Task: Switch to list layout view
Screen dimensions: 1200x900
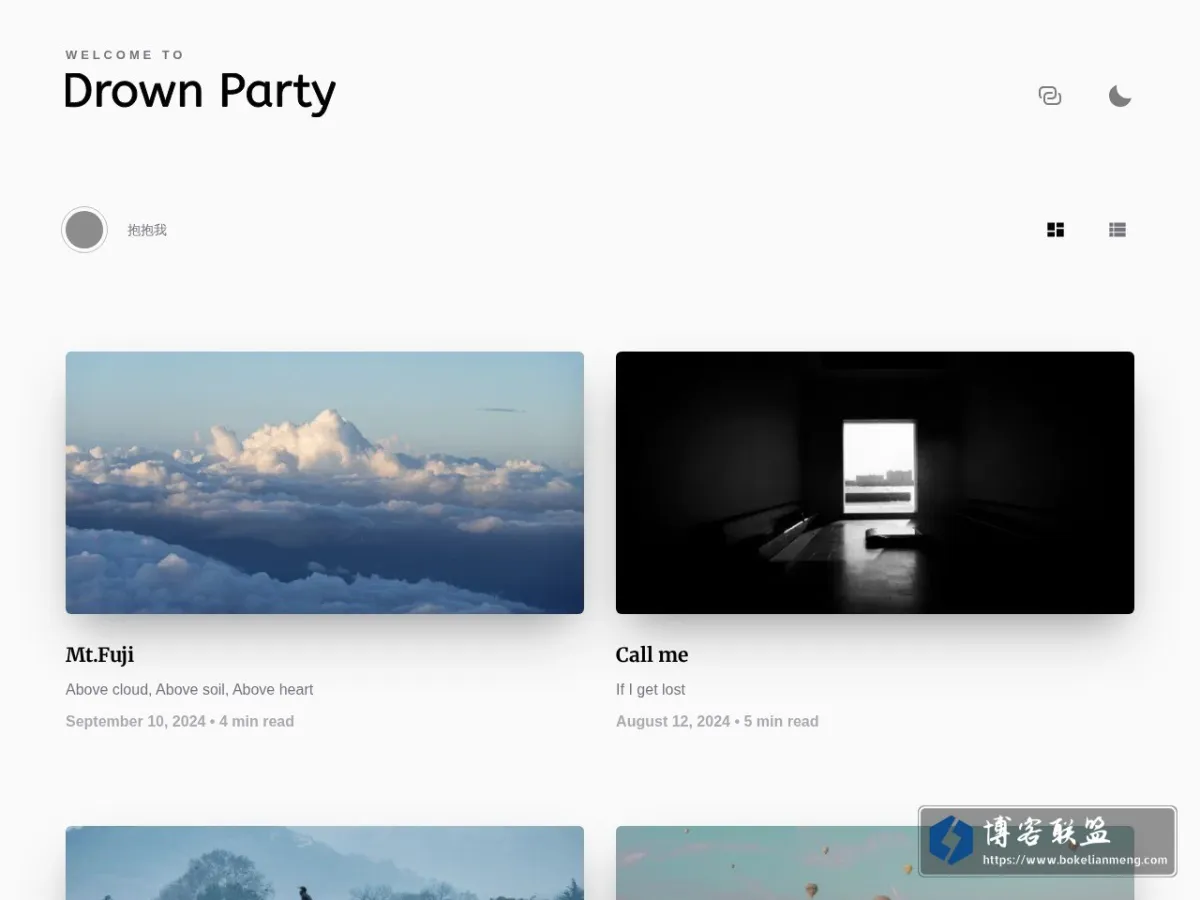Action: (x=1117, y=230)
